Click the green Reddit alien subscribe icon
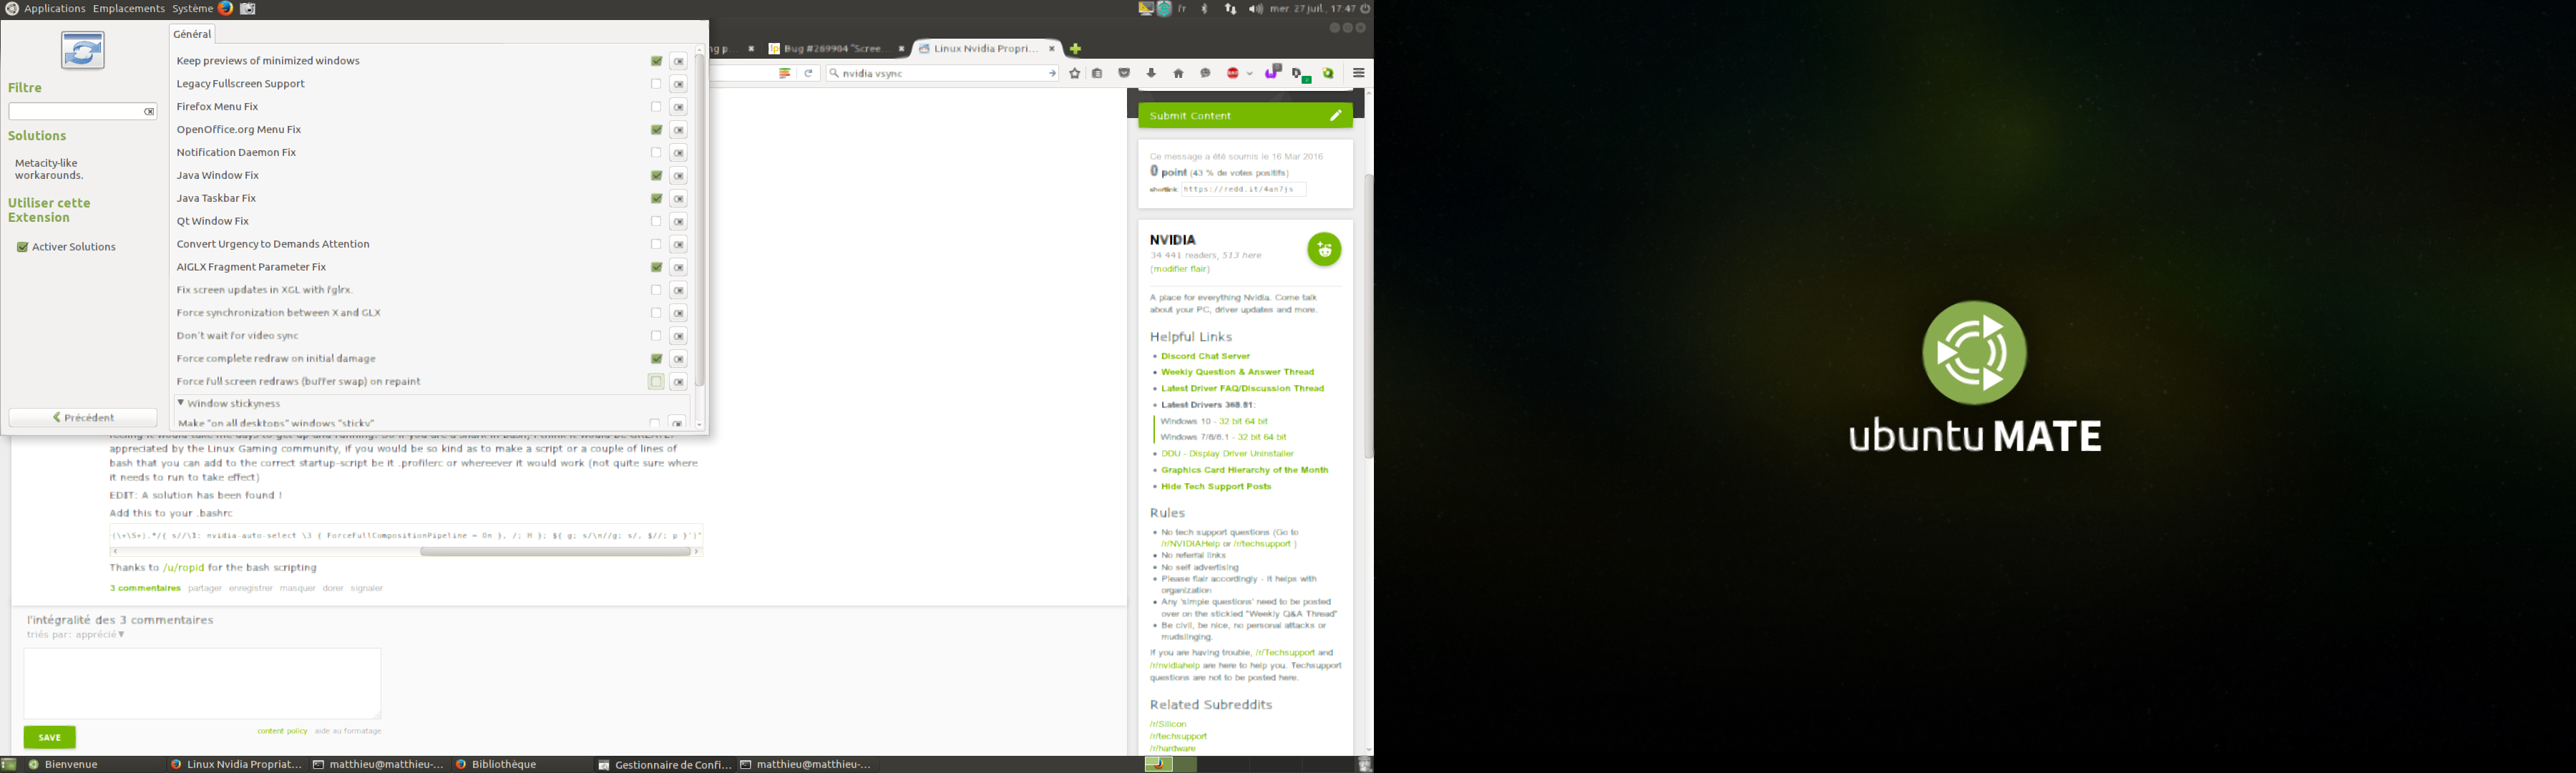Viewport: 2576px width, 773px height. point(1324,250)
